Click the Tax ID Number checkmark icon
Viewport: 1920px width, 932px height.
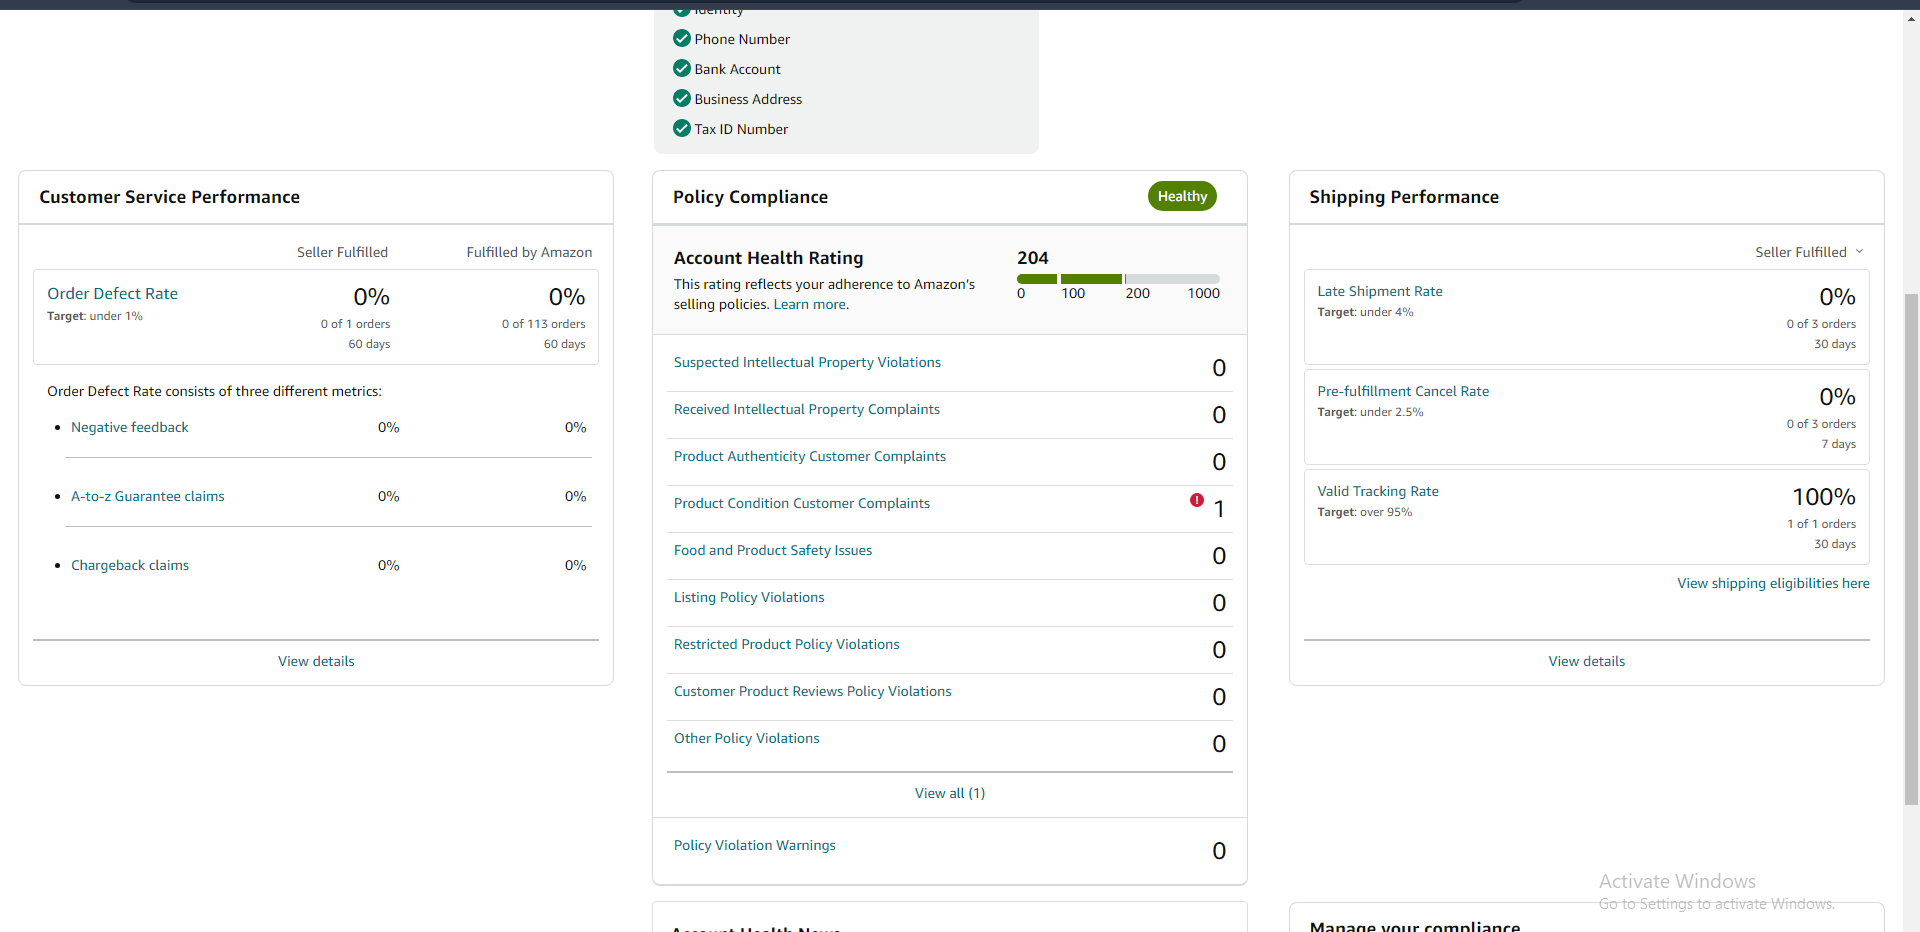click(x=682, y=128)
